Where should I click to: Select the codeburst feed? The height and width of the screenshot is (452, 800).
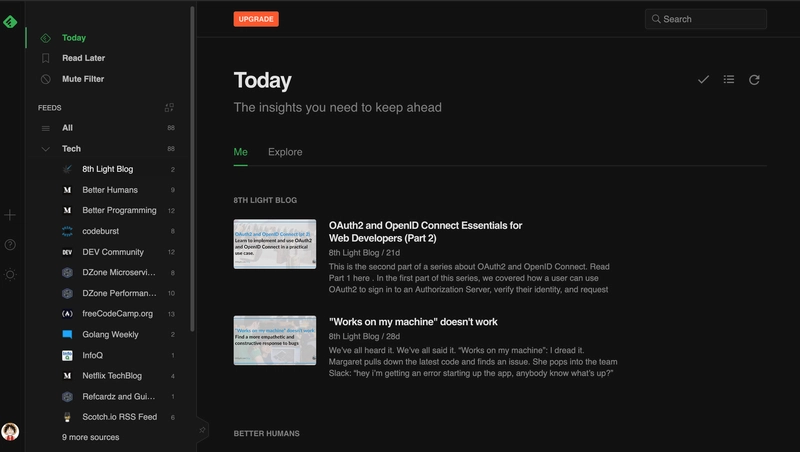point(101,231)
